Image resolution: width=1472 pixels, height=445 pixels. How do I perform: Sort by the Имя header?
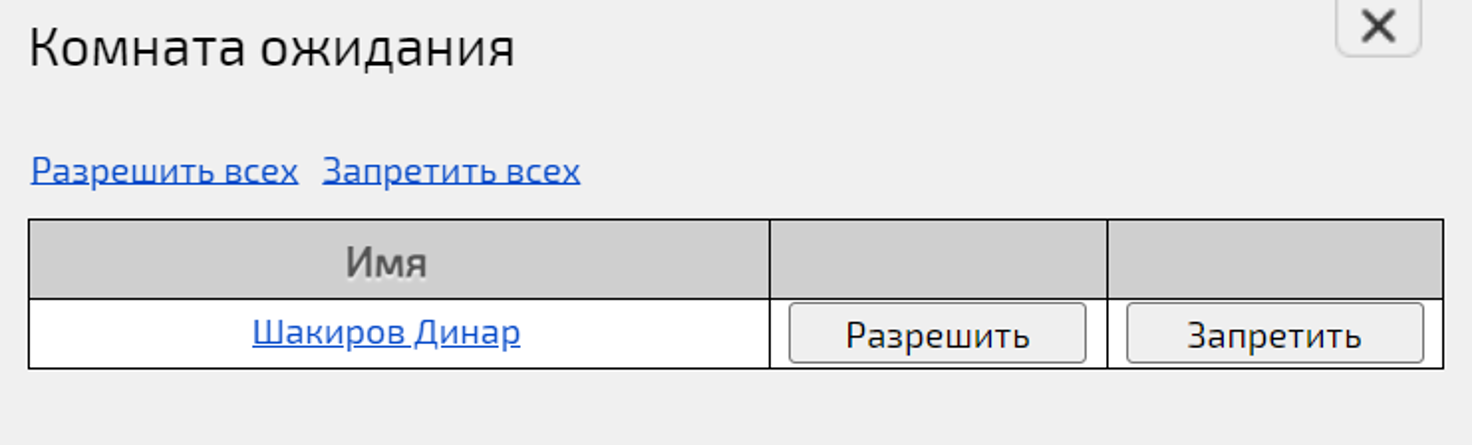click(x=386, y=262)
